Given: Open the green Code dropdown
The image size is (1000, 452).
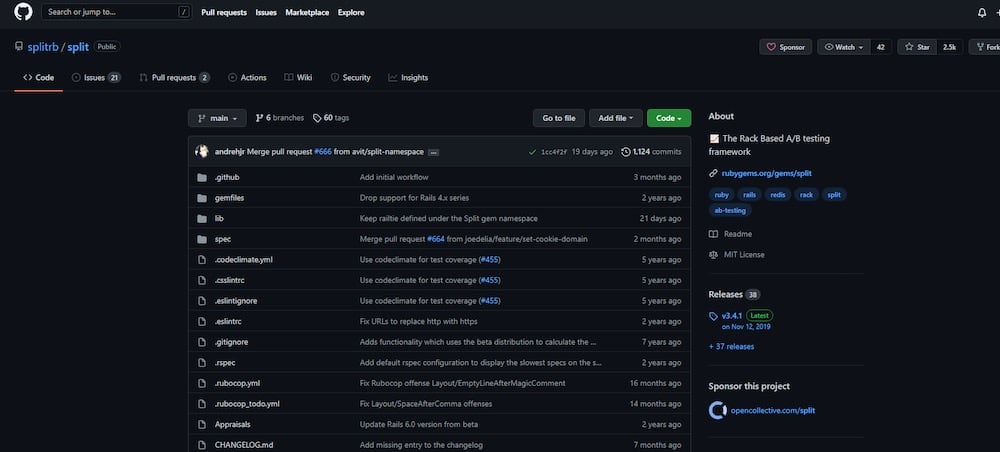Looking at the screenshot, I should tap(668, 118).
